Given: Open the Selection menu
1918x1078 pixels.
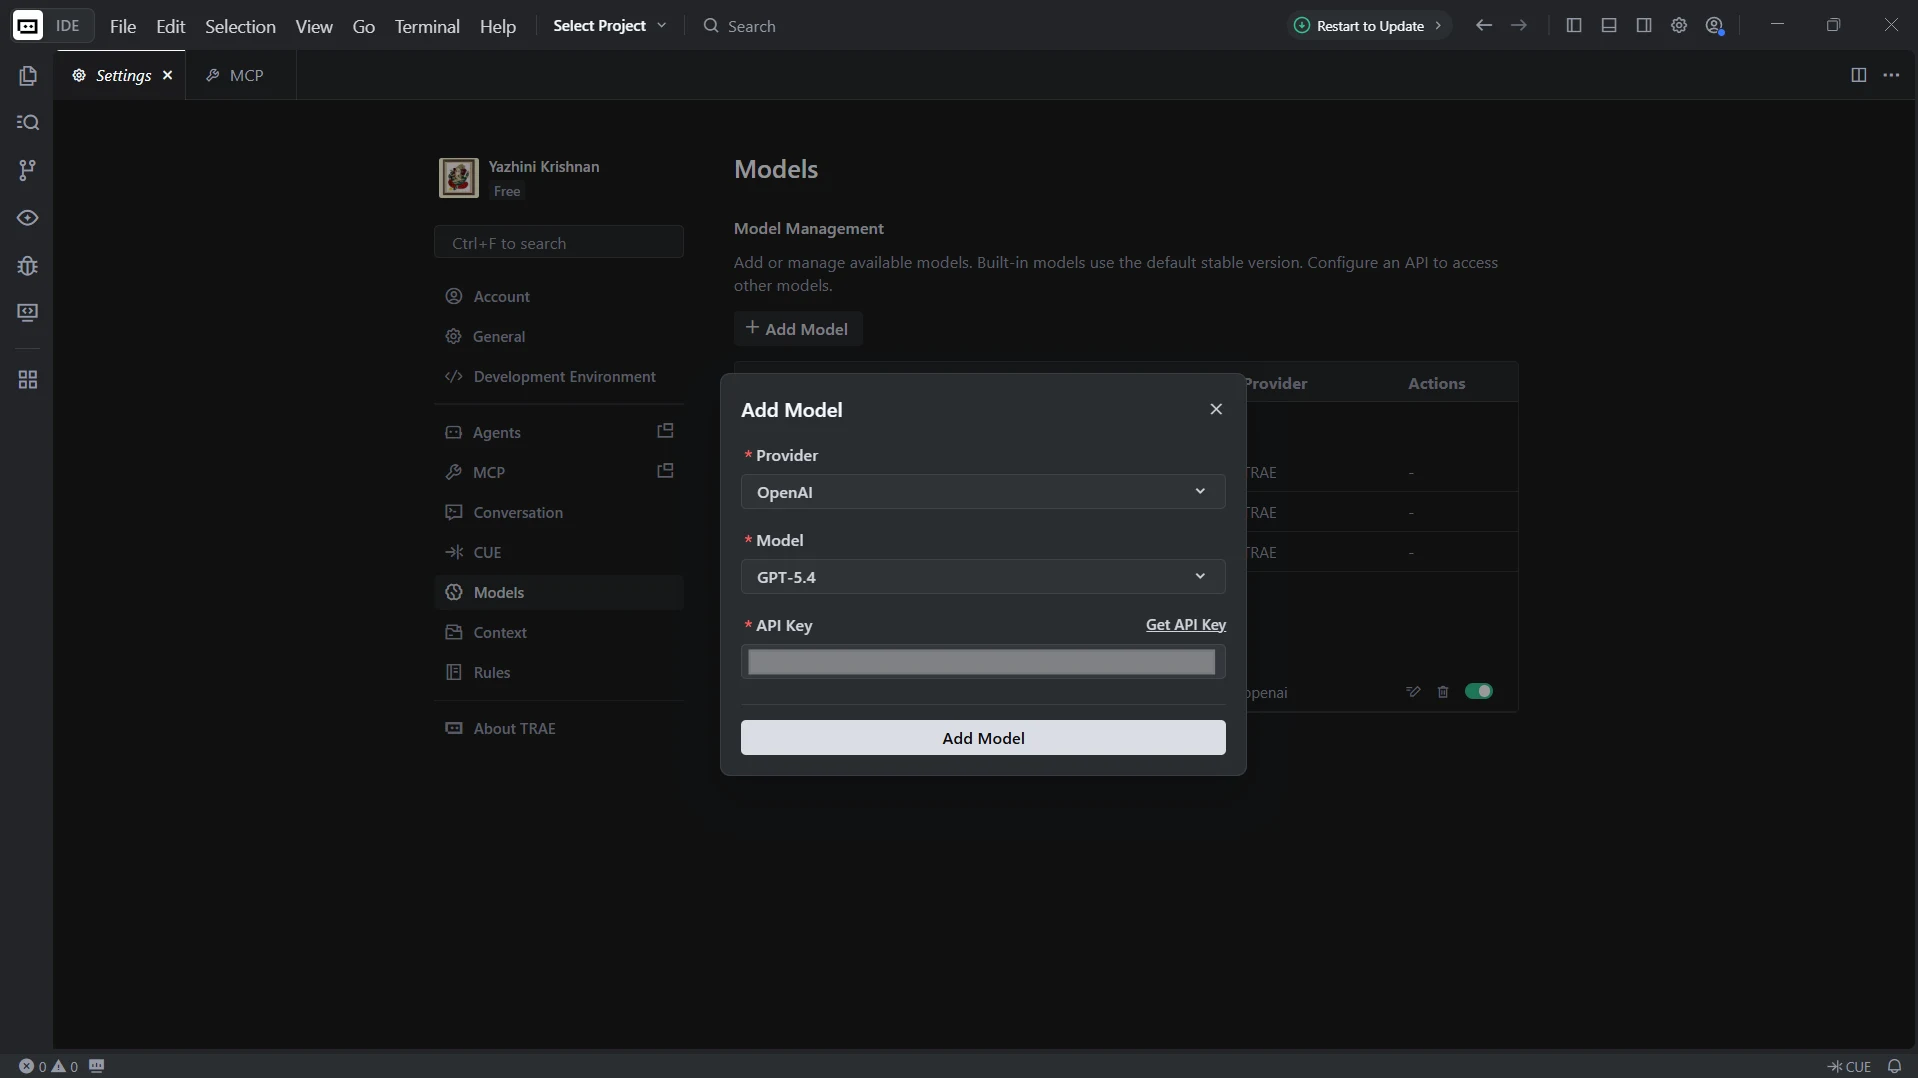Looking at the screenshot, I should tap(240, 26).
